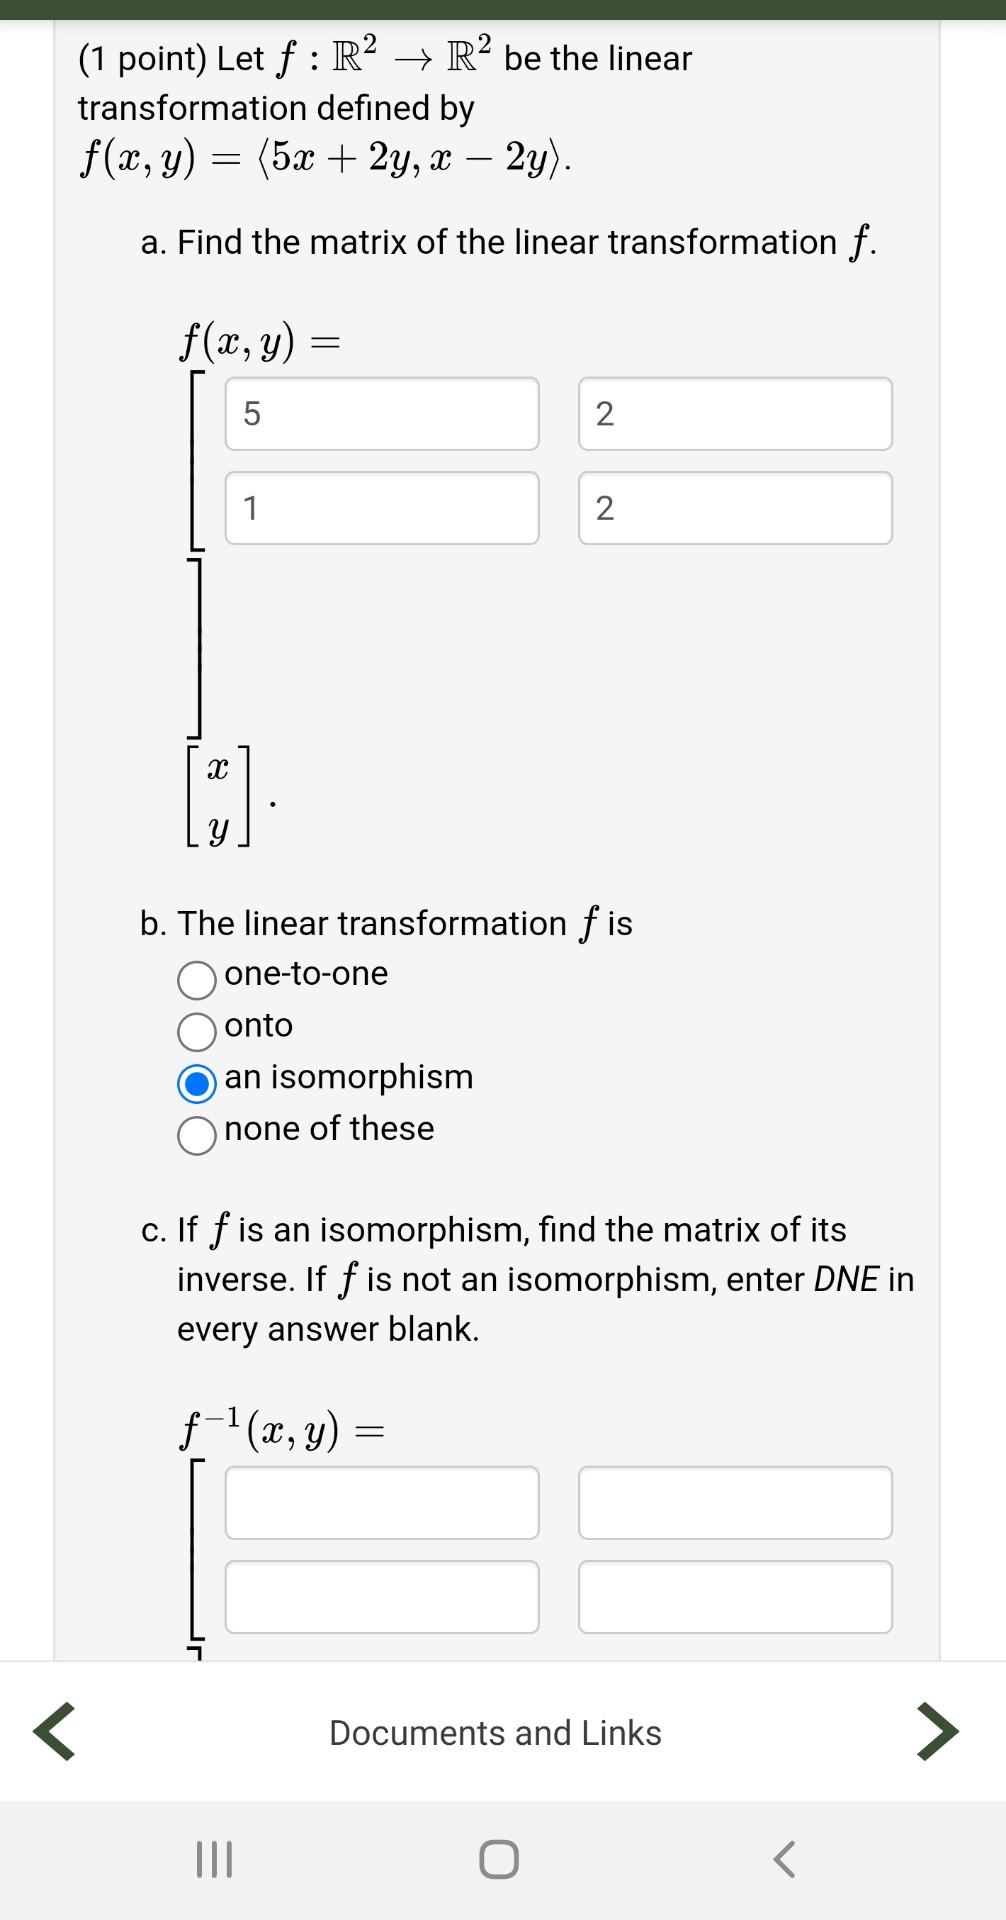Select the 'onto' radio button

coord(197,1031)
